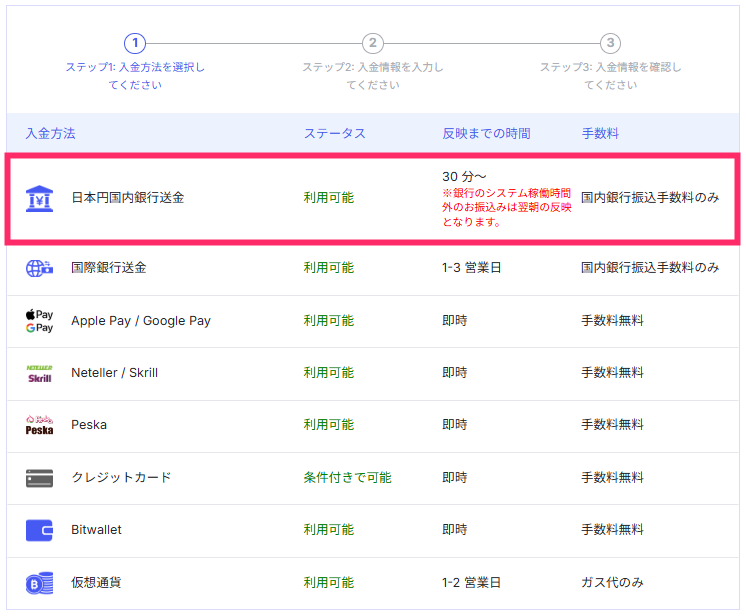Image resolution: width=746 pixels, height=616 pixels.
Task: Choose クレジットカード deposit method
Action: (121, 478)
